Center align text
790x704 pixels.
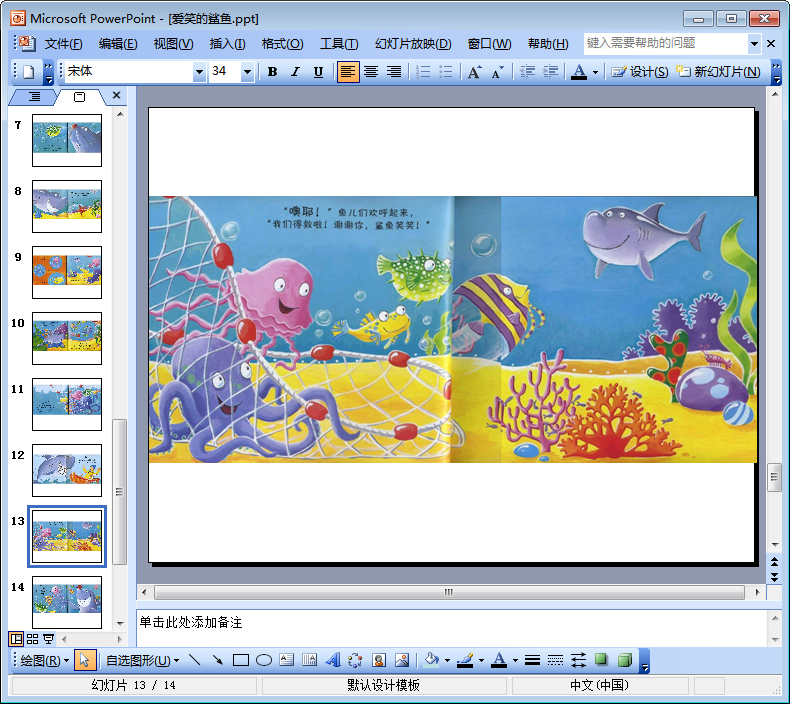(371, 72)
